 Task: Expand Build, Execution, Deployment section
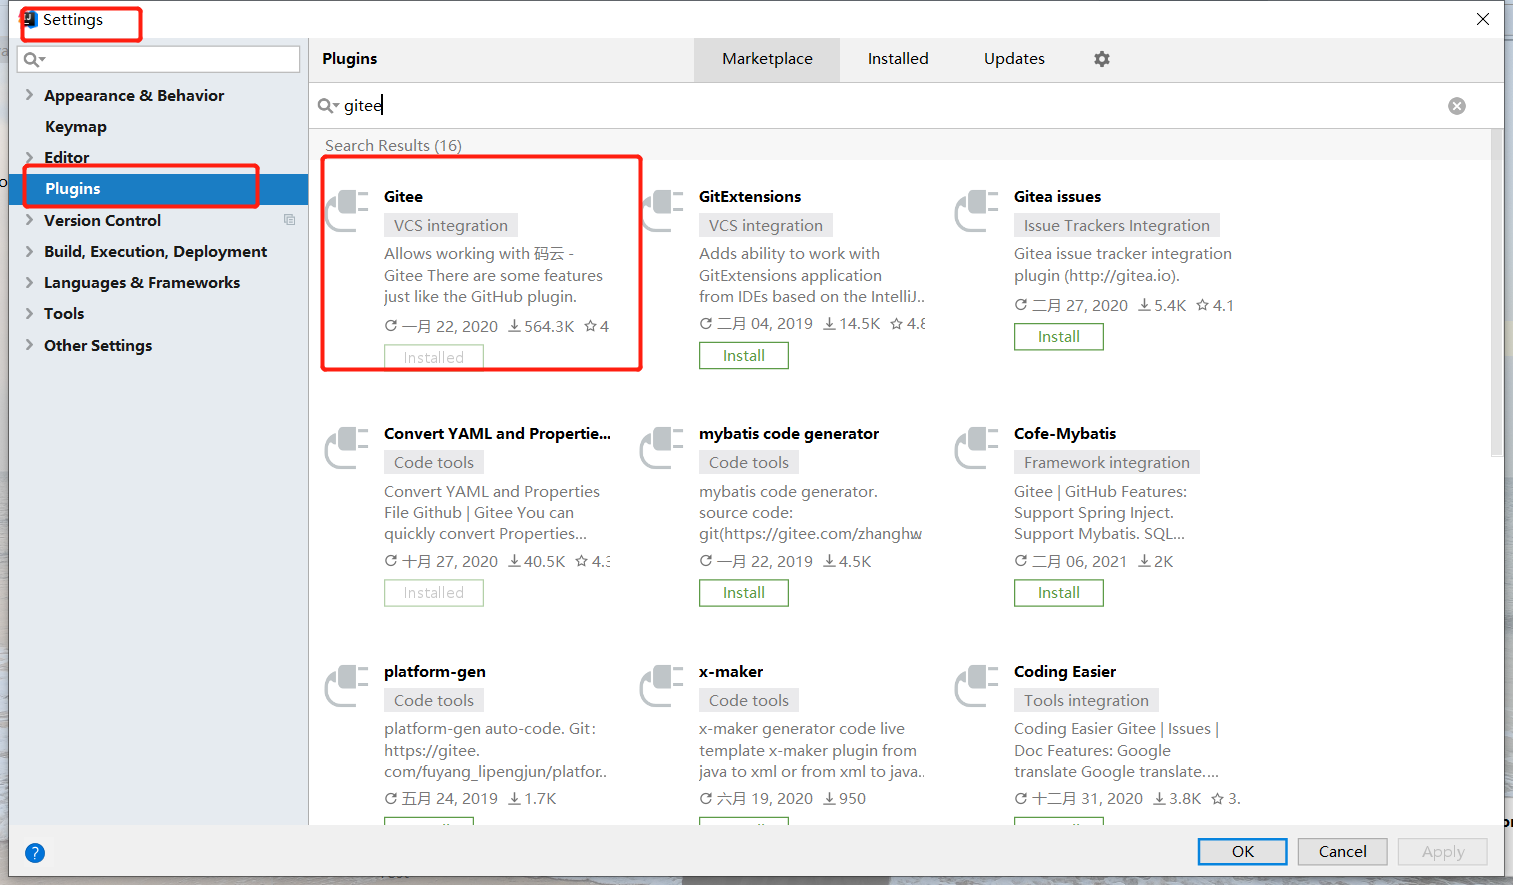coord(29,251)
